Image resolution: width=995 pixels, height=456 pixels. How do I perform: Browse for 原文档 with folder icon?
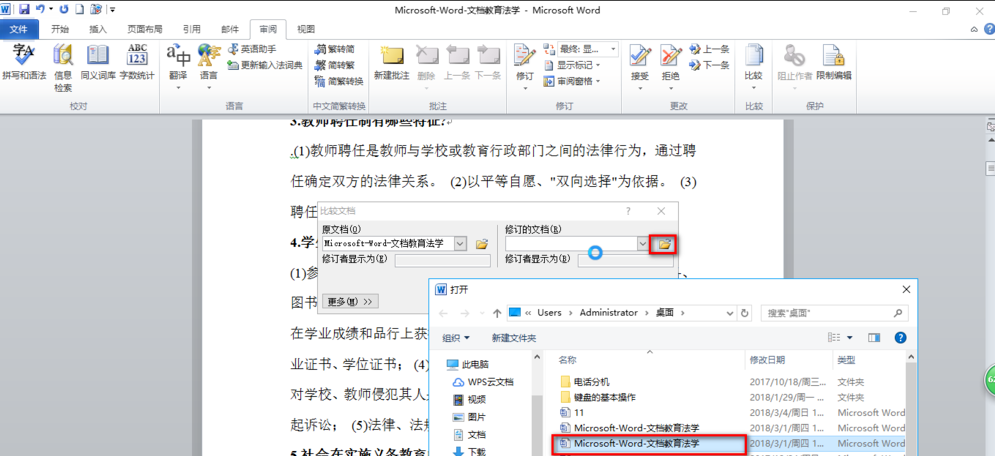(482, 244)
